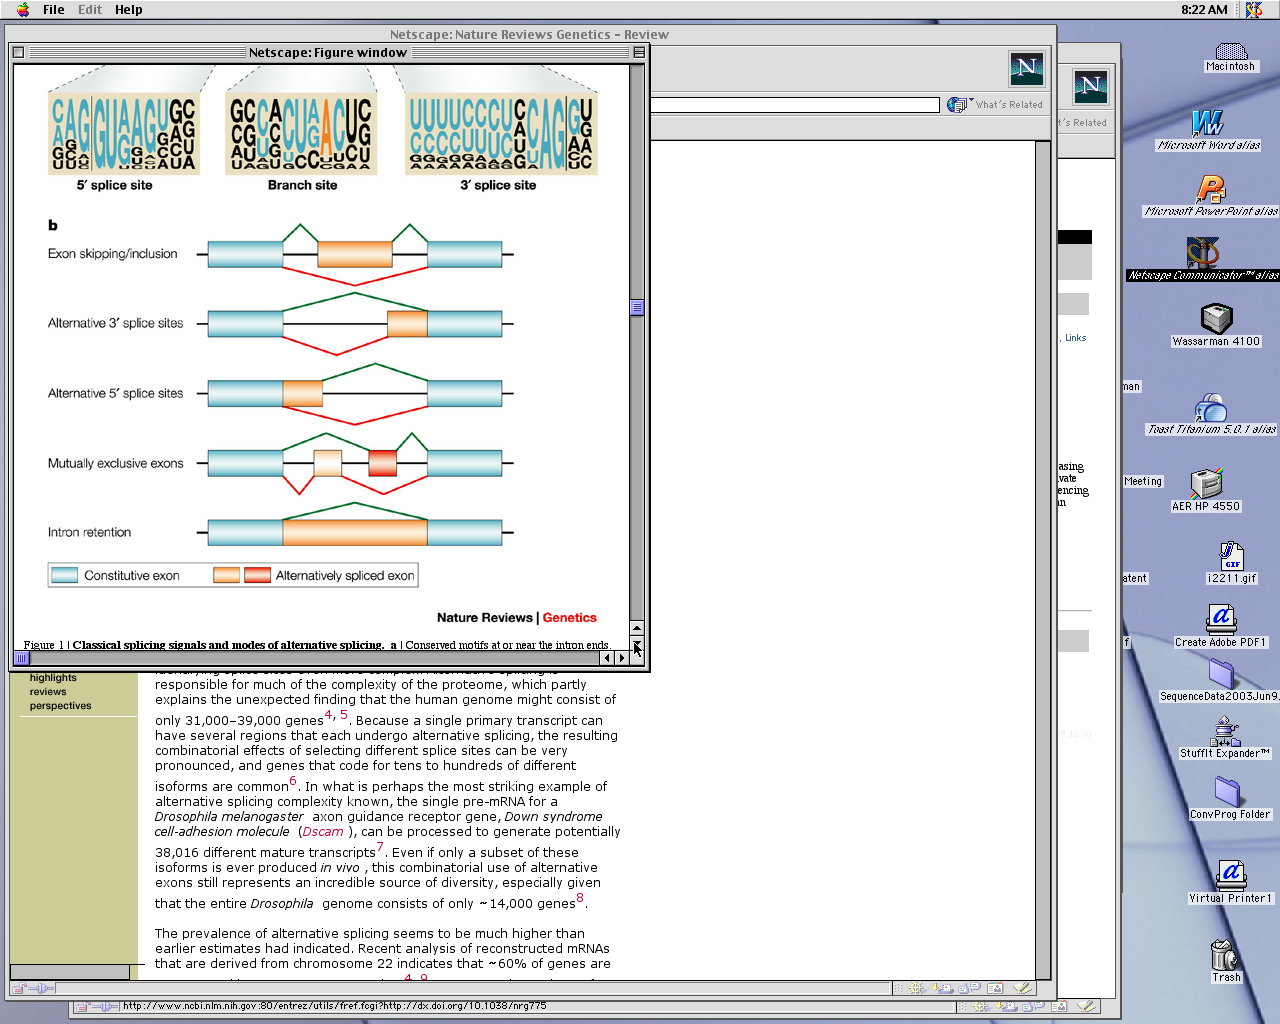Click the Trash icon on desktop

coord(1225,956)
